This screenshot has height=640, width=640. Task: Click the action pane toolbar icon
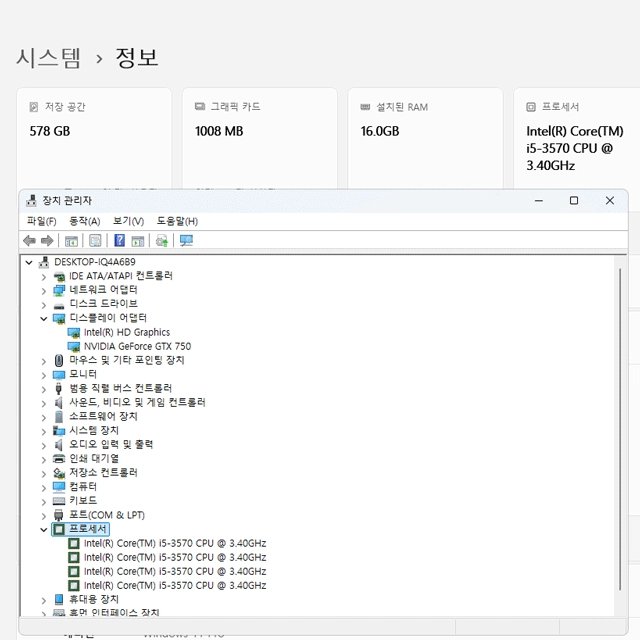[138, 241]
